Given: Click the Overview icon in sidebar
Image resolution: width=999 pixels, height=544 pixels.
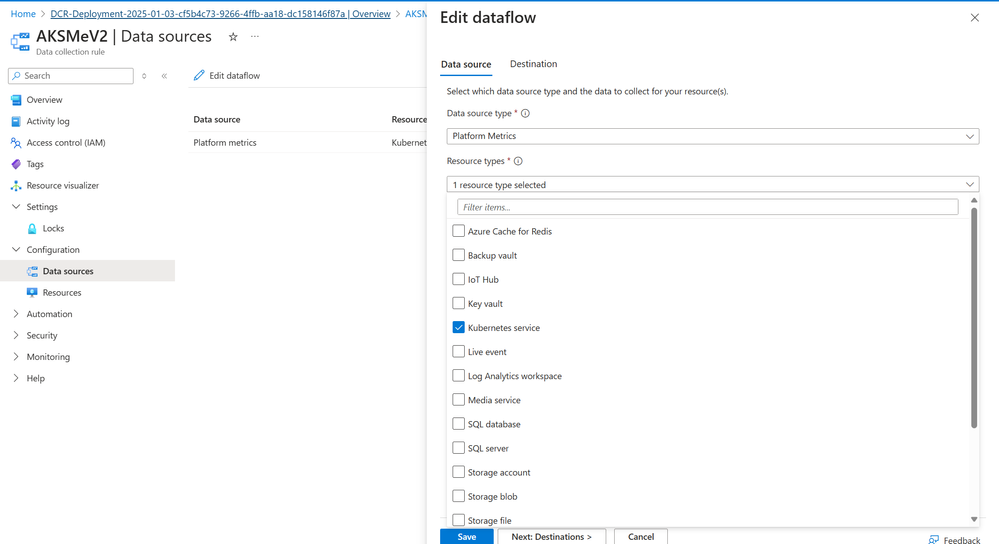Looking at the screenshot, I should point(16,100).
